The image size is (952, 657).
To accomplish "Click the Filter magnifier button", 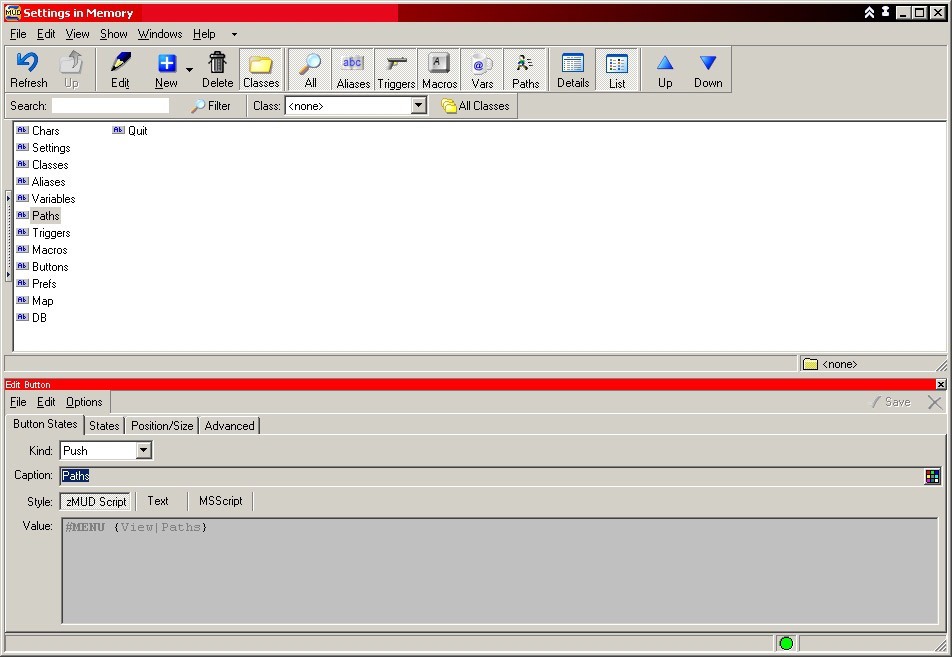I will click(x=211, y=106).
